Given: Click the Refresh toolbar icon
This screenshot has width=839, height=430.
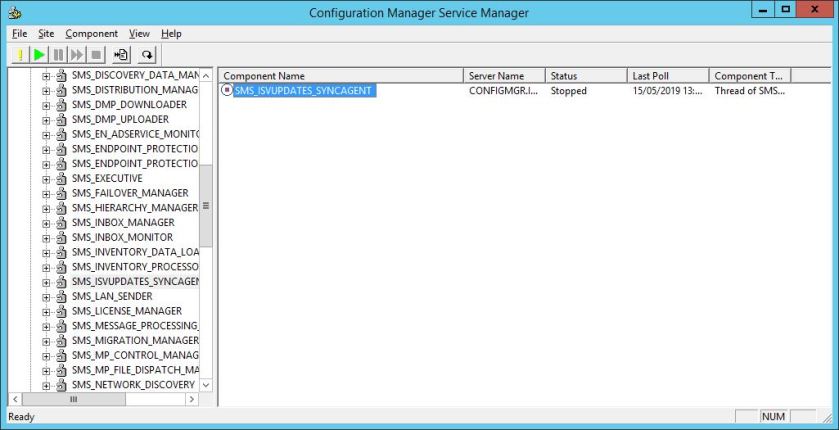Looking at the screenshot, I should click(x=147, y=55).
